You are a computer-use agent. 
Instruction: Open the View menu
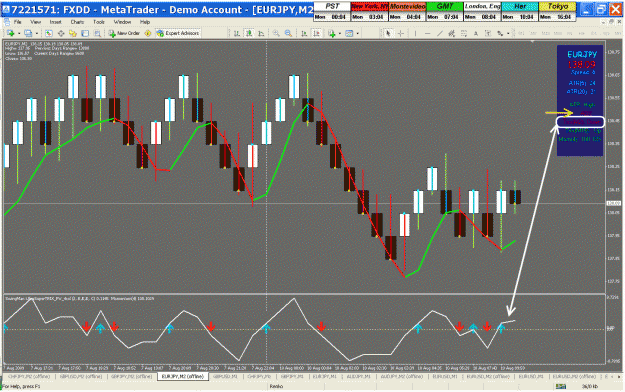point(35,22)
